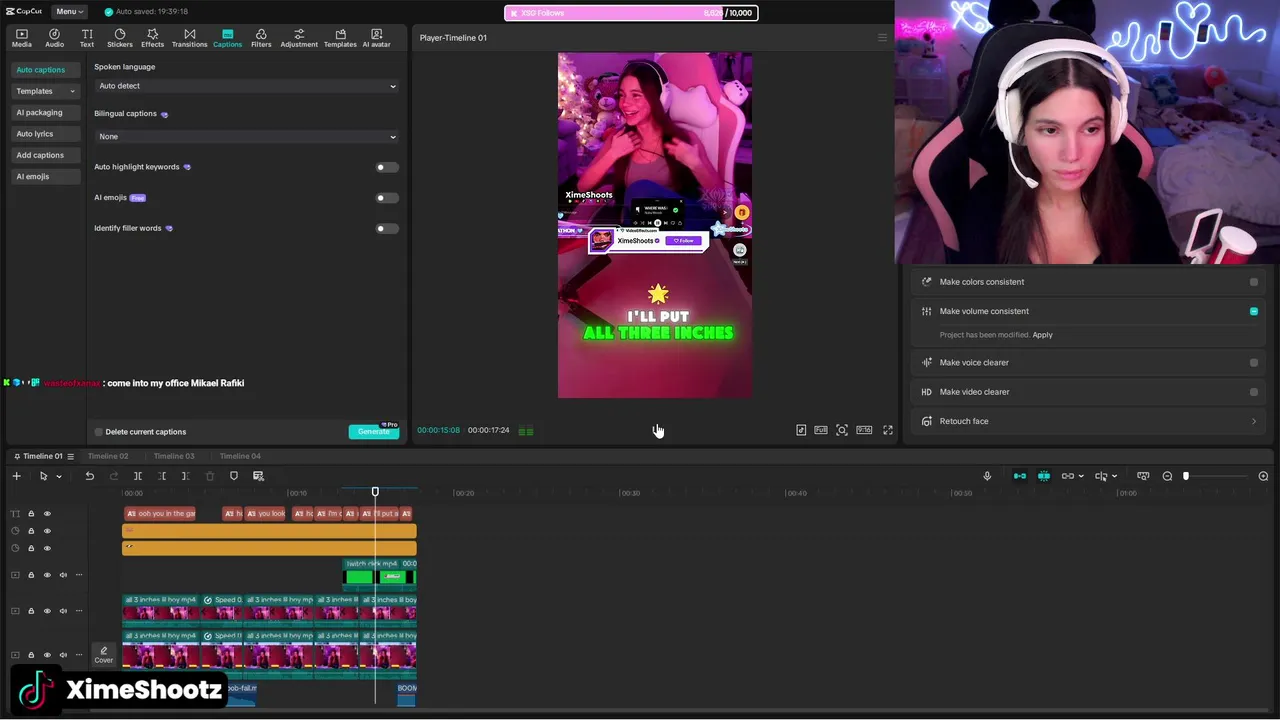The width and height of the screenshot is (1280, 720).
Task: Zoom out the timeline with minus magnifier
Action: pyautogui.click(x=1167, y=476)
